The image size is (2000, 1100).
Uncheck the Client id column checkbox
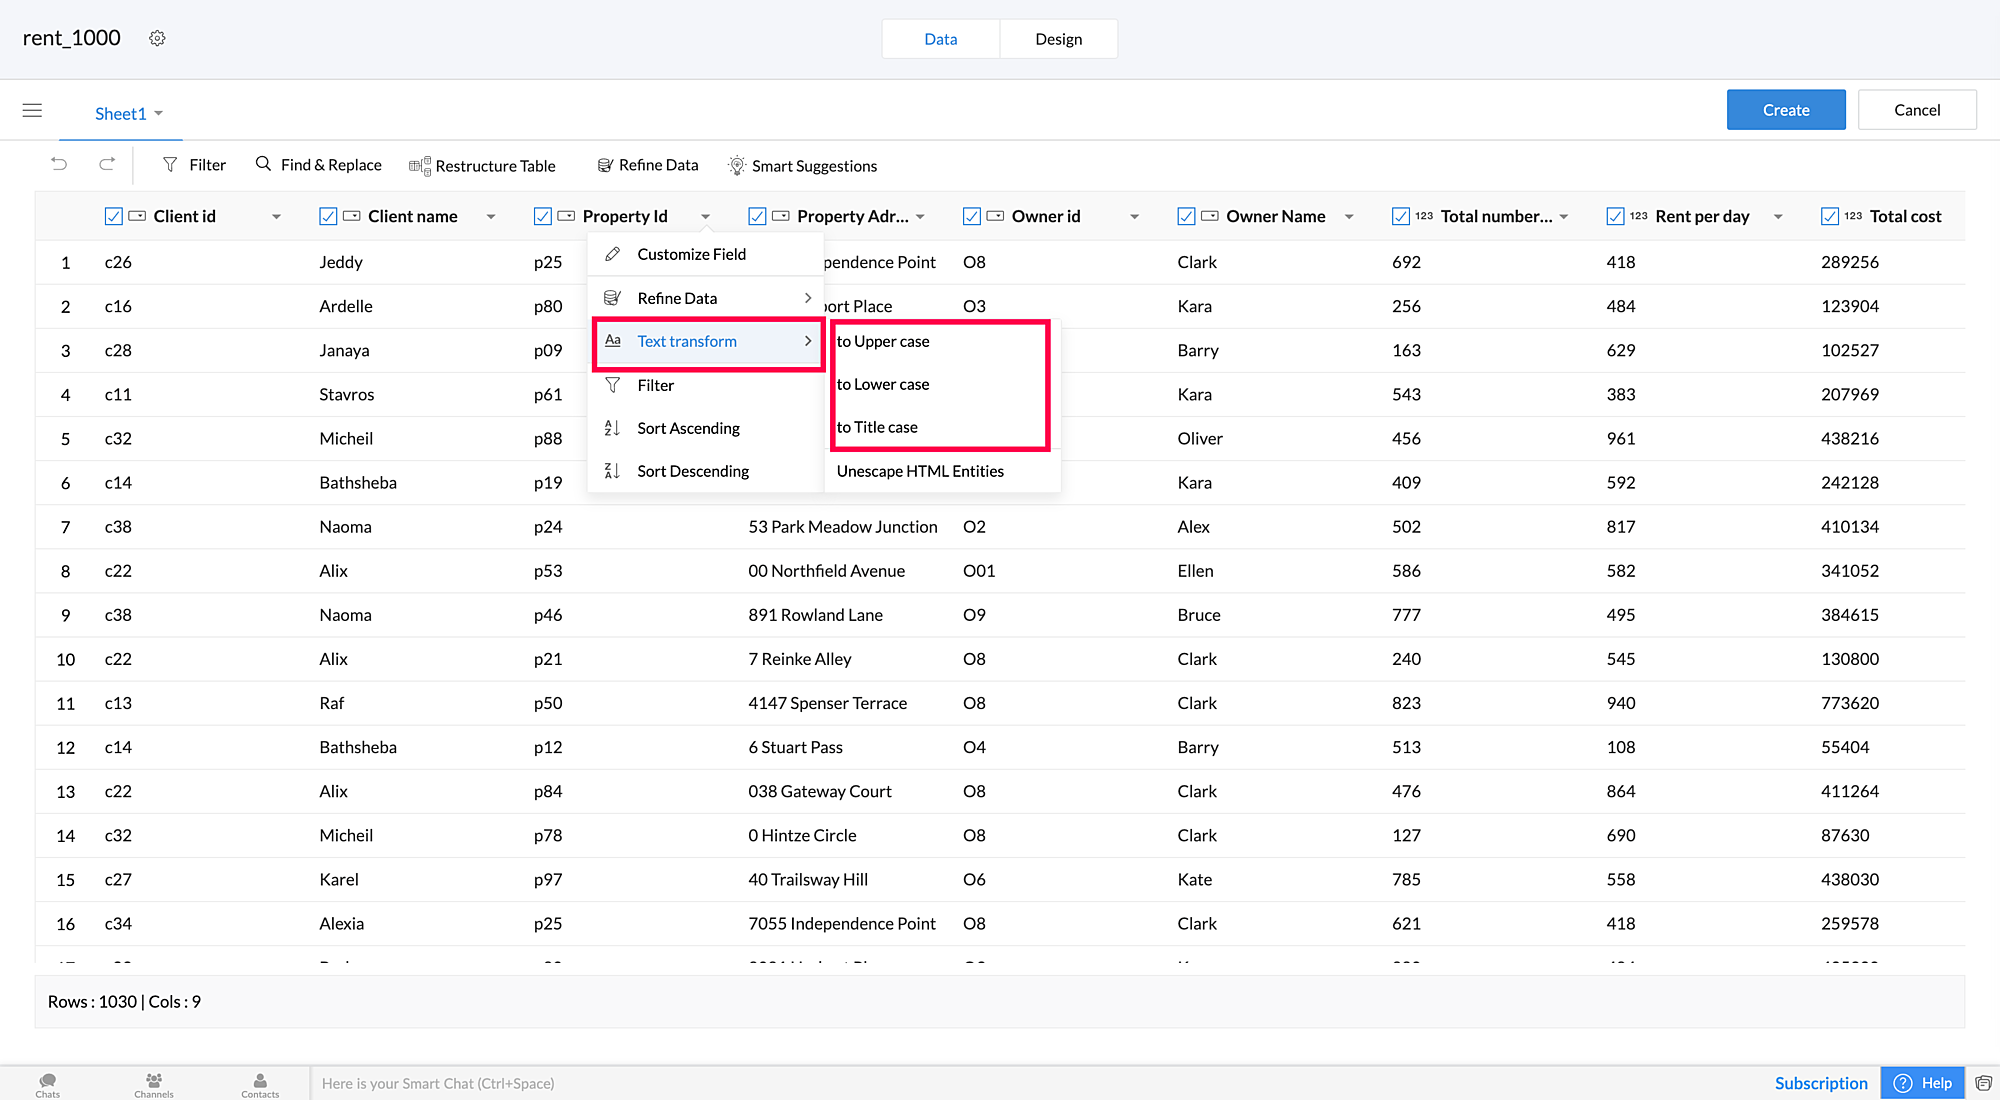(113, 216)
